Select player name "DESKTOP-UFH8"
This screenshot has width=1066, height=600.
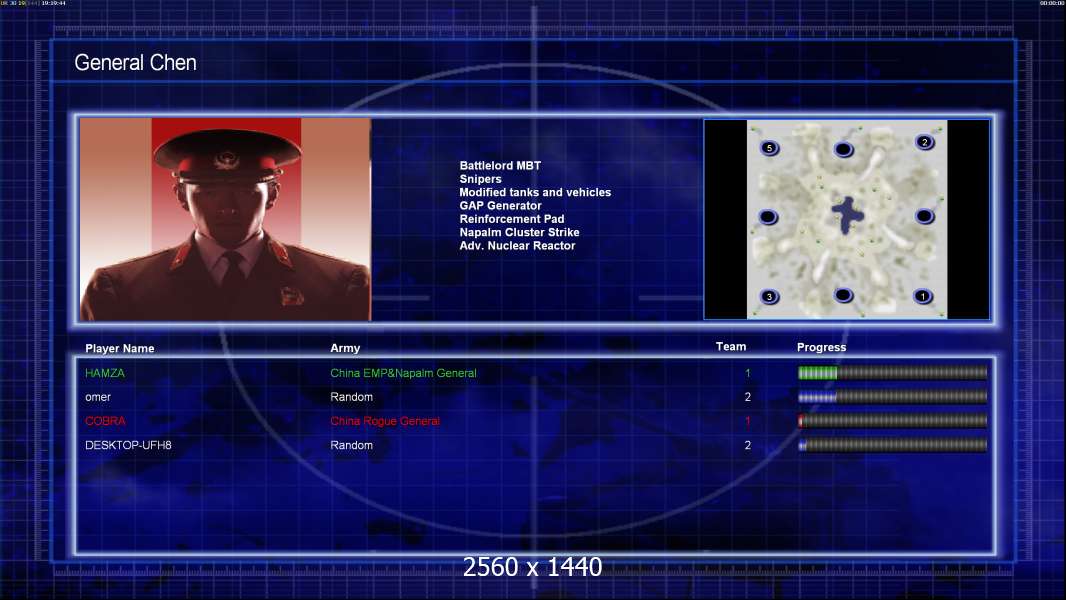coord(128,446)
